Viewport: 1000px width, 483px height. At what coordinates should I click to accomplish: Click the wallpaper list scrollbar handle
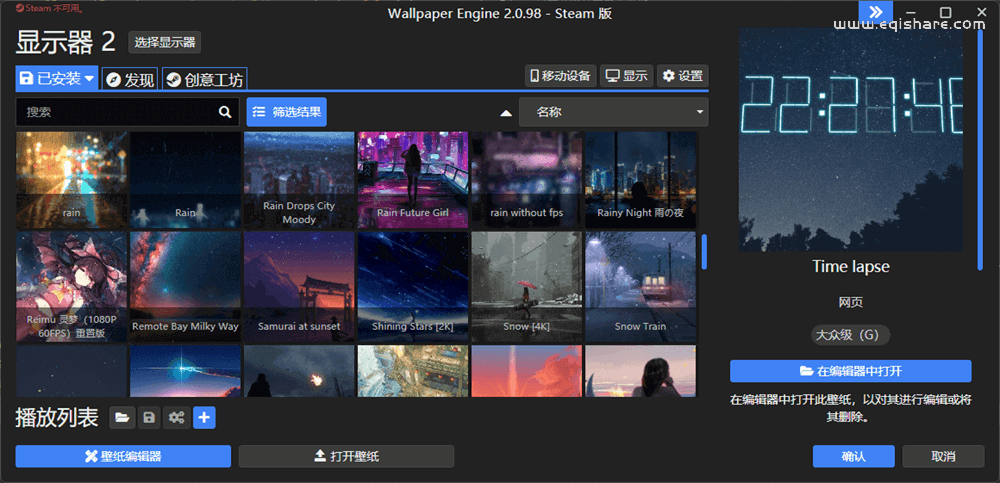[705, 251]
